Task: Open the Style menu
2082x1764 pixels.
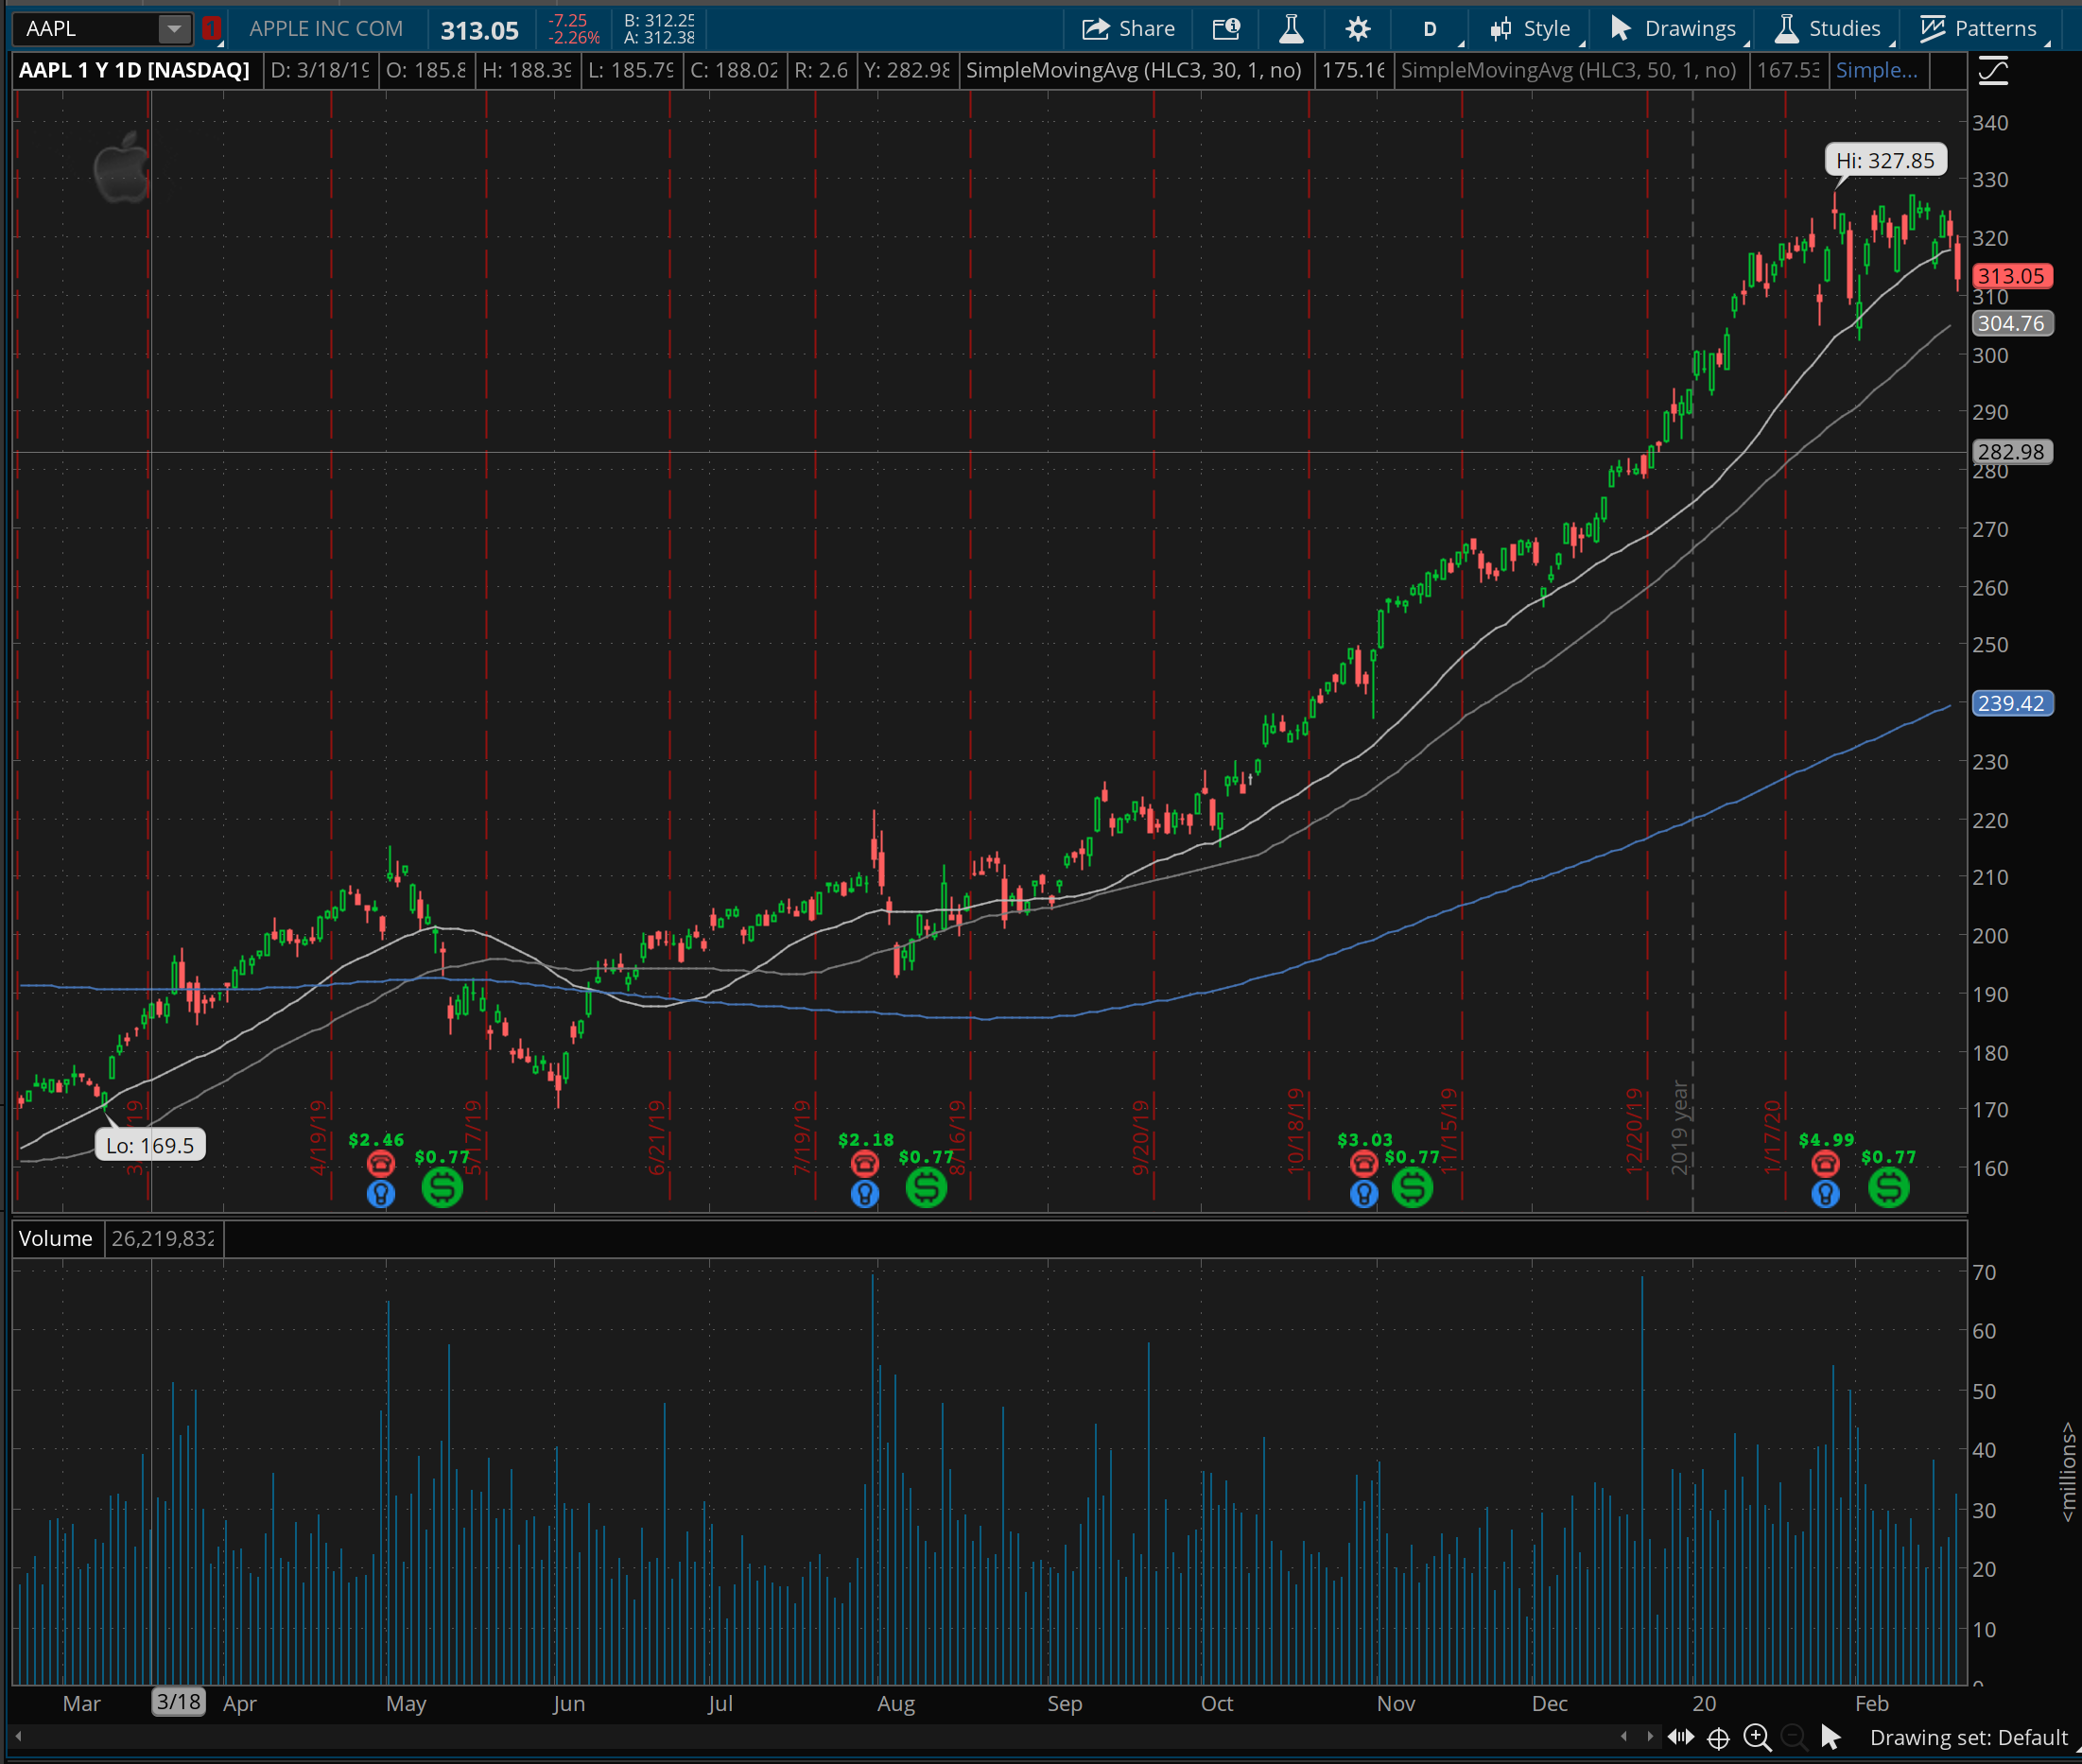Action: 1530,29
